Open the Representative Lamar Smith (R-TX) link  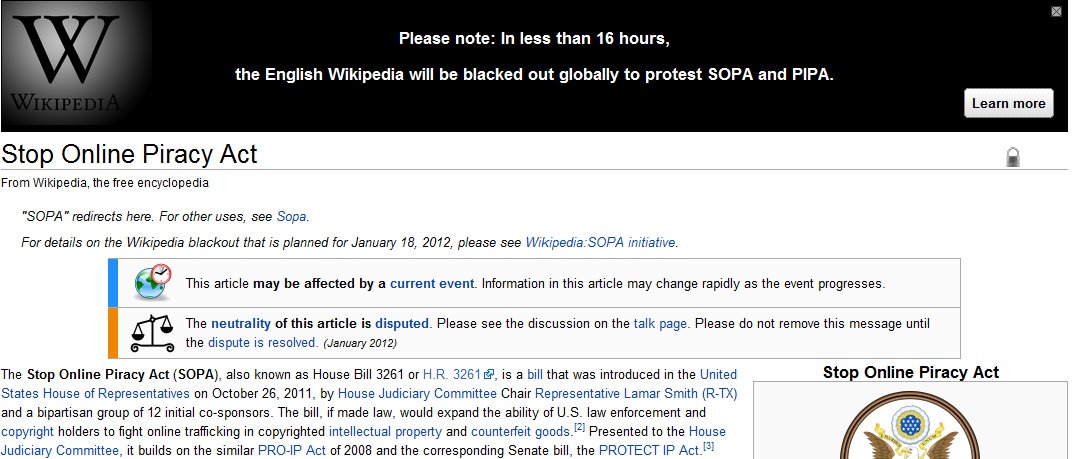[636, 394]
